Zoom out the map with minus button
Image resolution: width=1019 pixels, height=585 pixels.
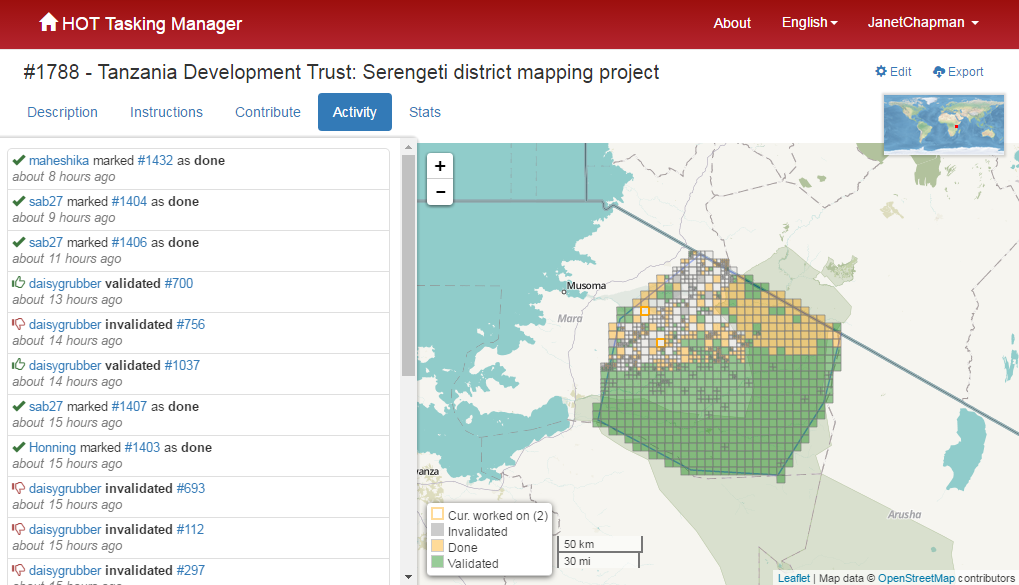[440, 192]
